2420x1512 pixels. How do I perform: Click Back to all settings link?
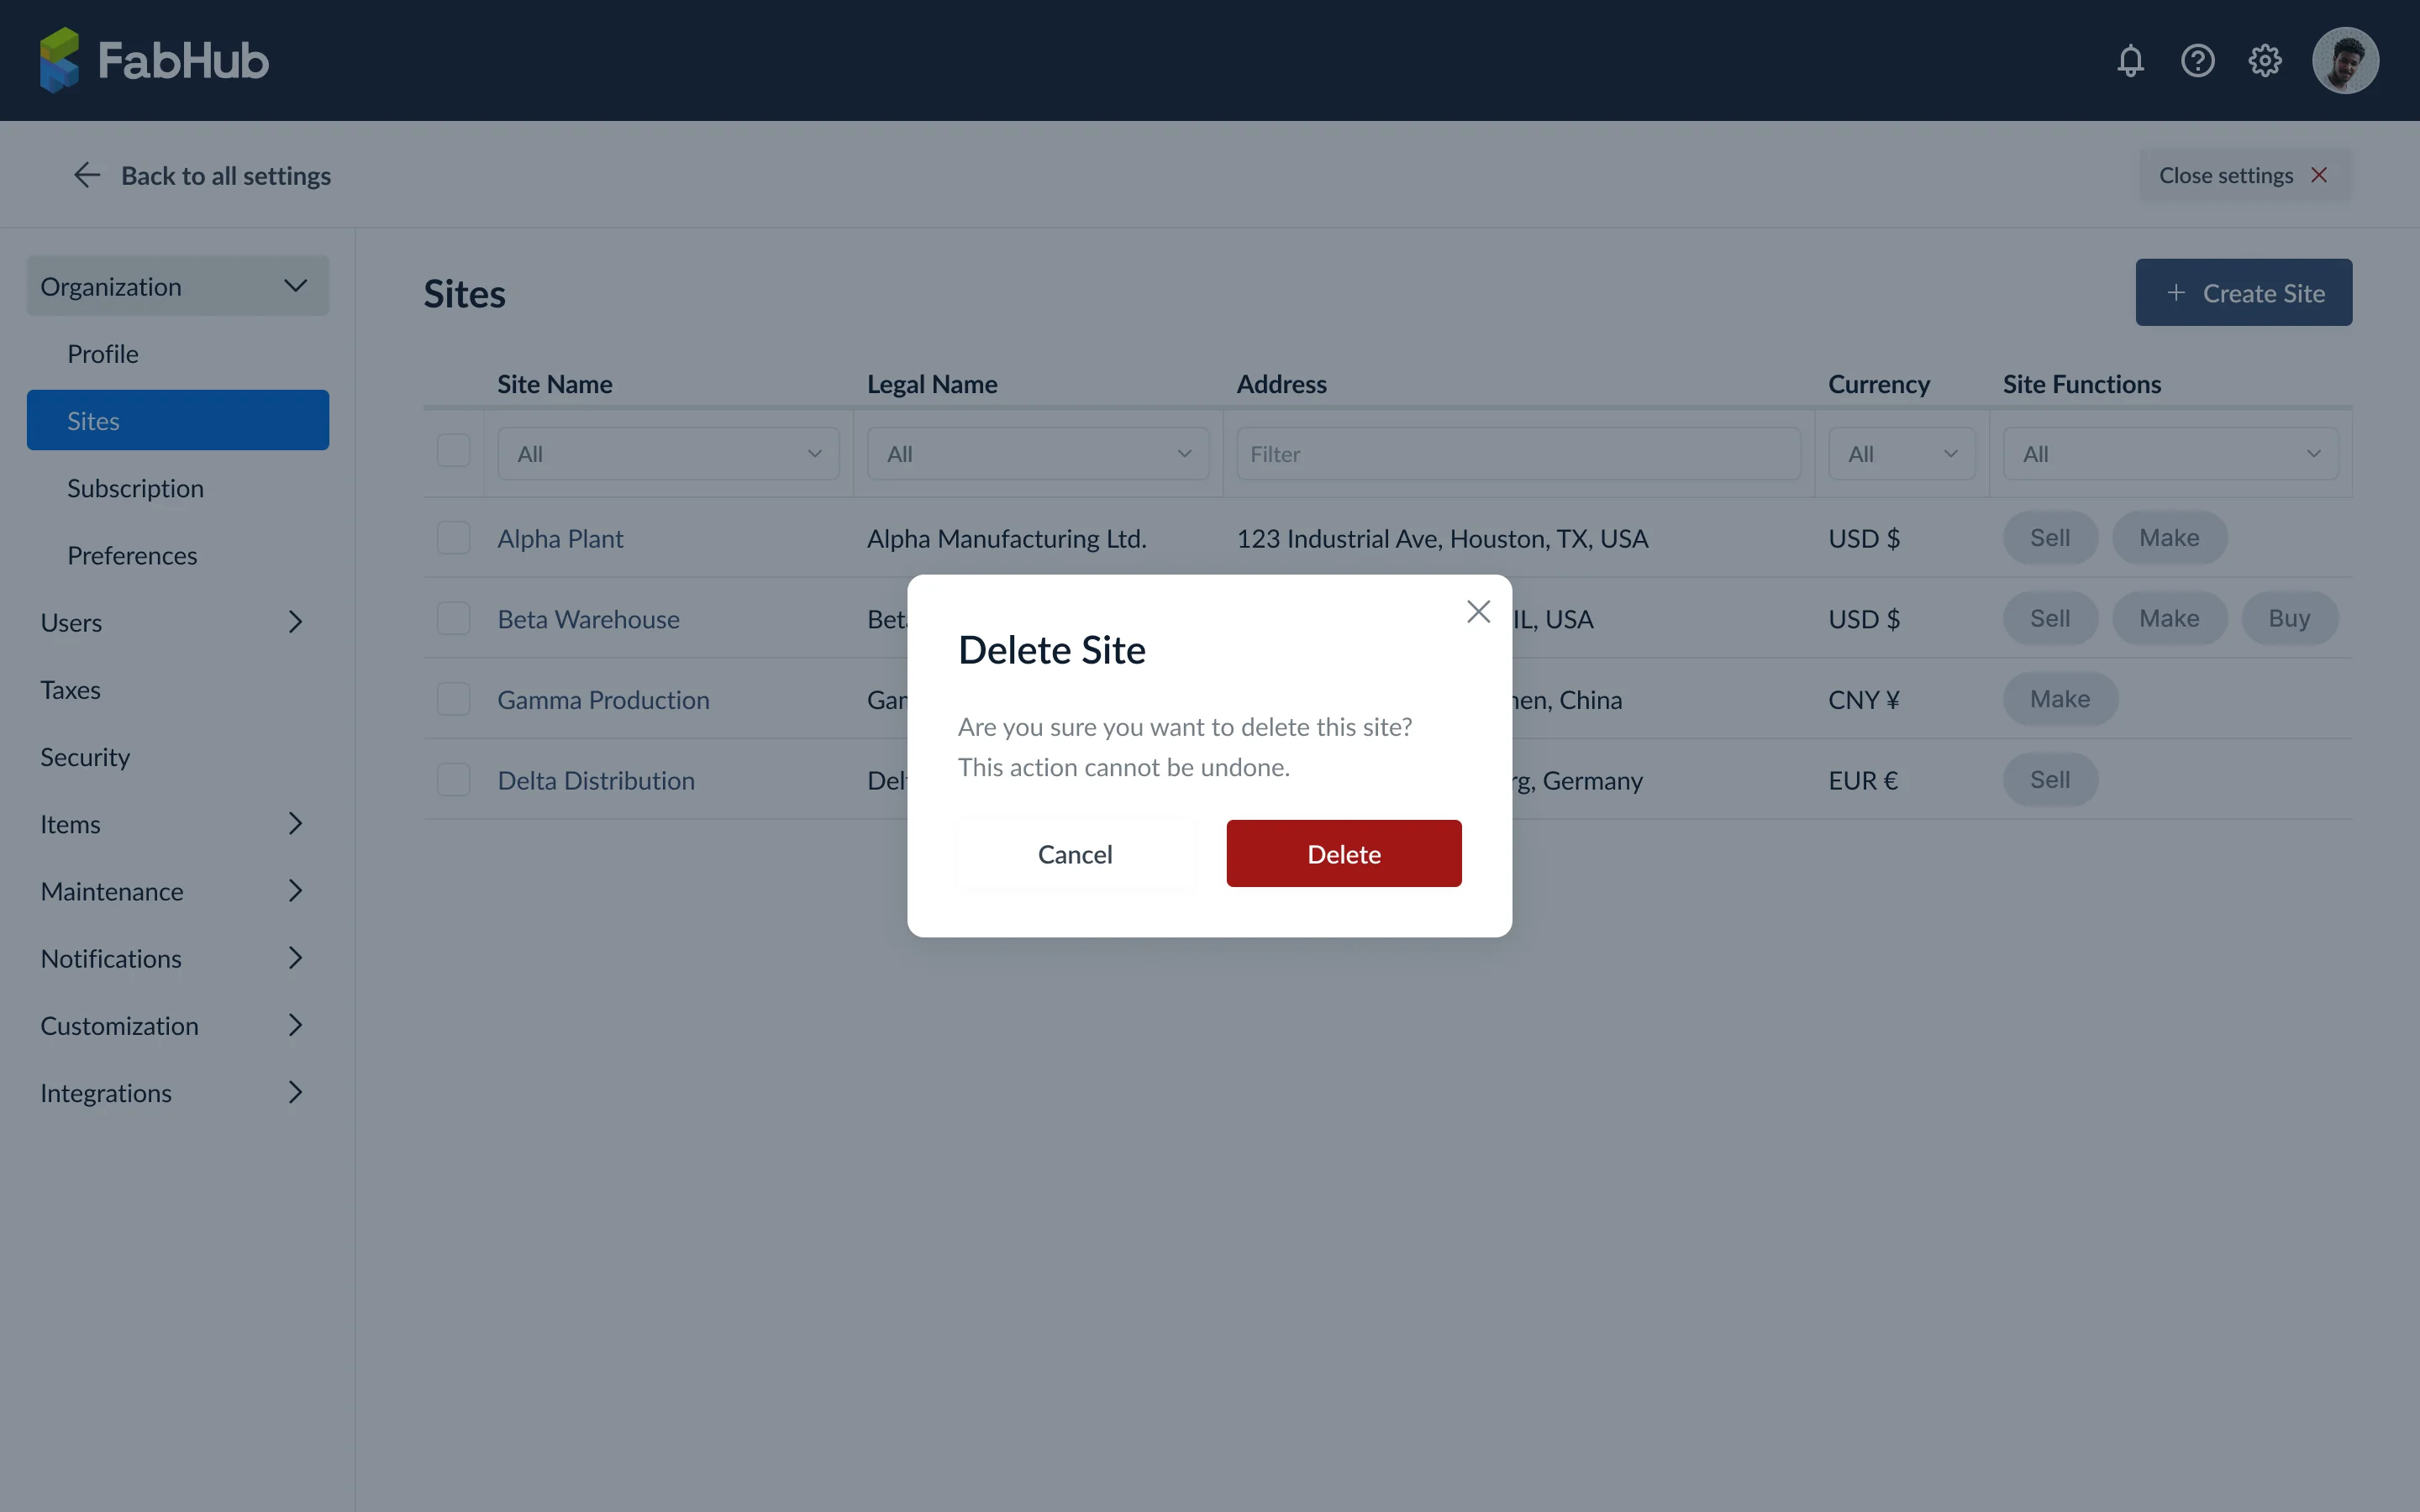pos(226,175)
